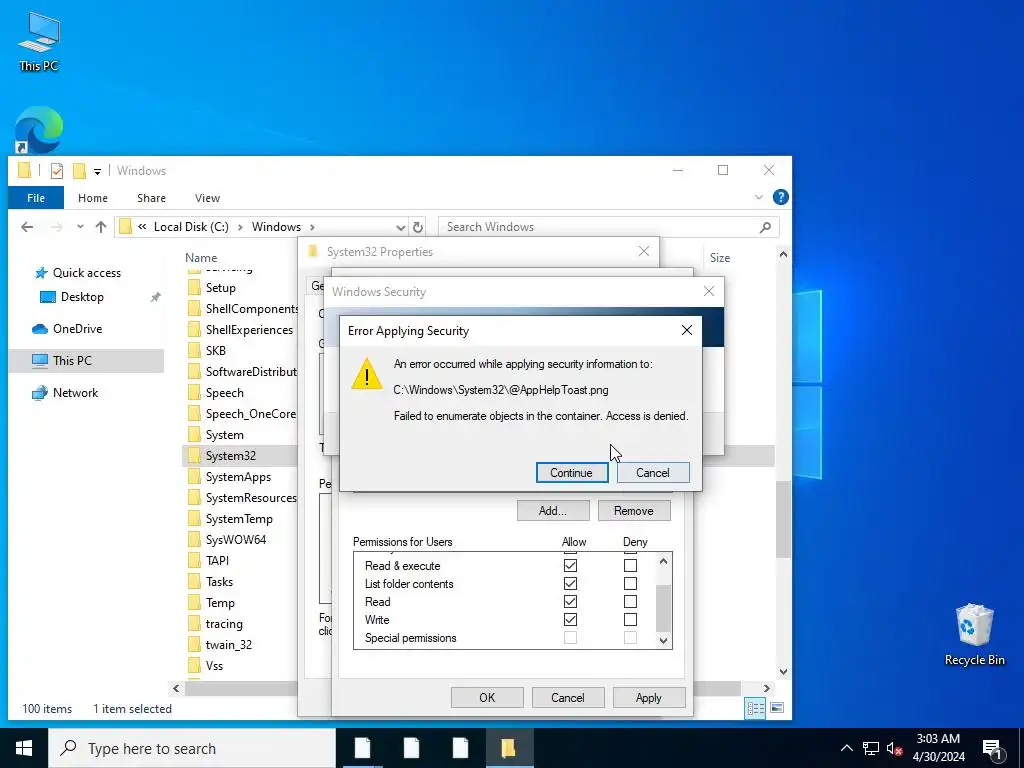Select Quick access in navigation pane
The image size is (1024, 768).
tap(87, 273)
